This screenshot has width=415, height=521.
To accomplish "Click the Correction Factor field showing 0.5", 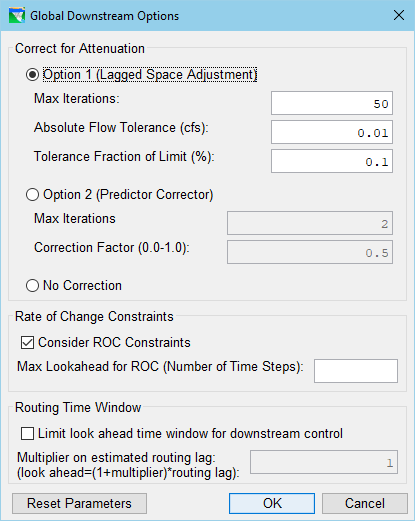I will point(310,252).
